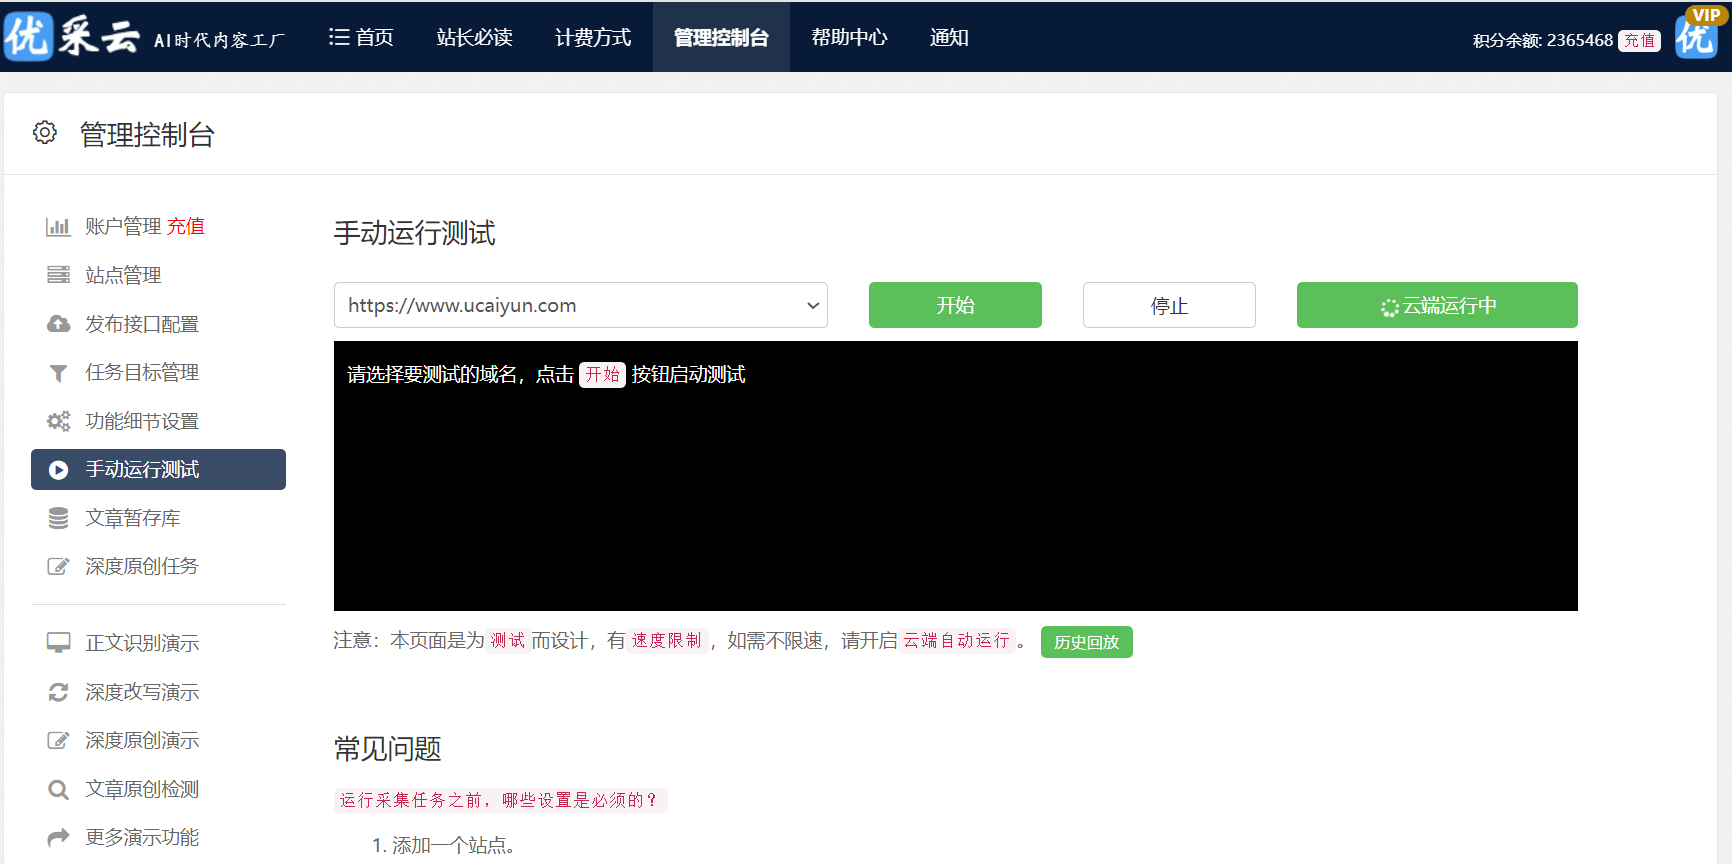Click the refresh icon for 深度改写演示
This screenshot has height=864, width=1732.
58,692
